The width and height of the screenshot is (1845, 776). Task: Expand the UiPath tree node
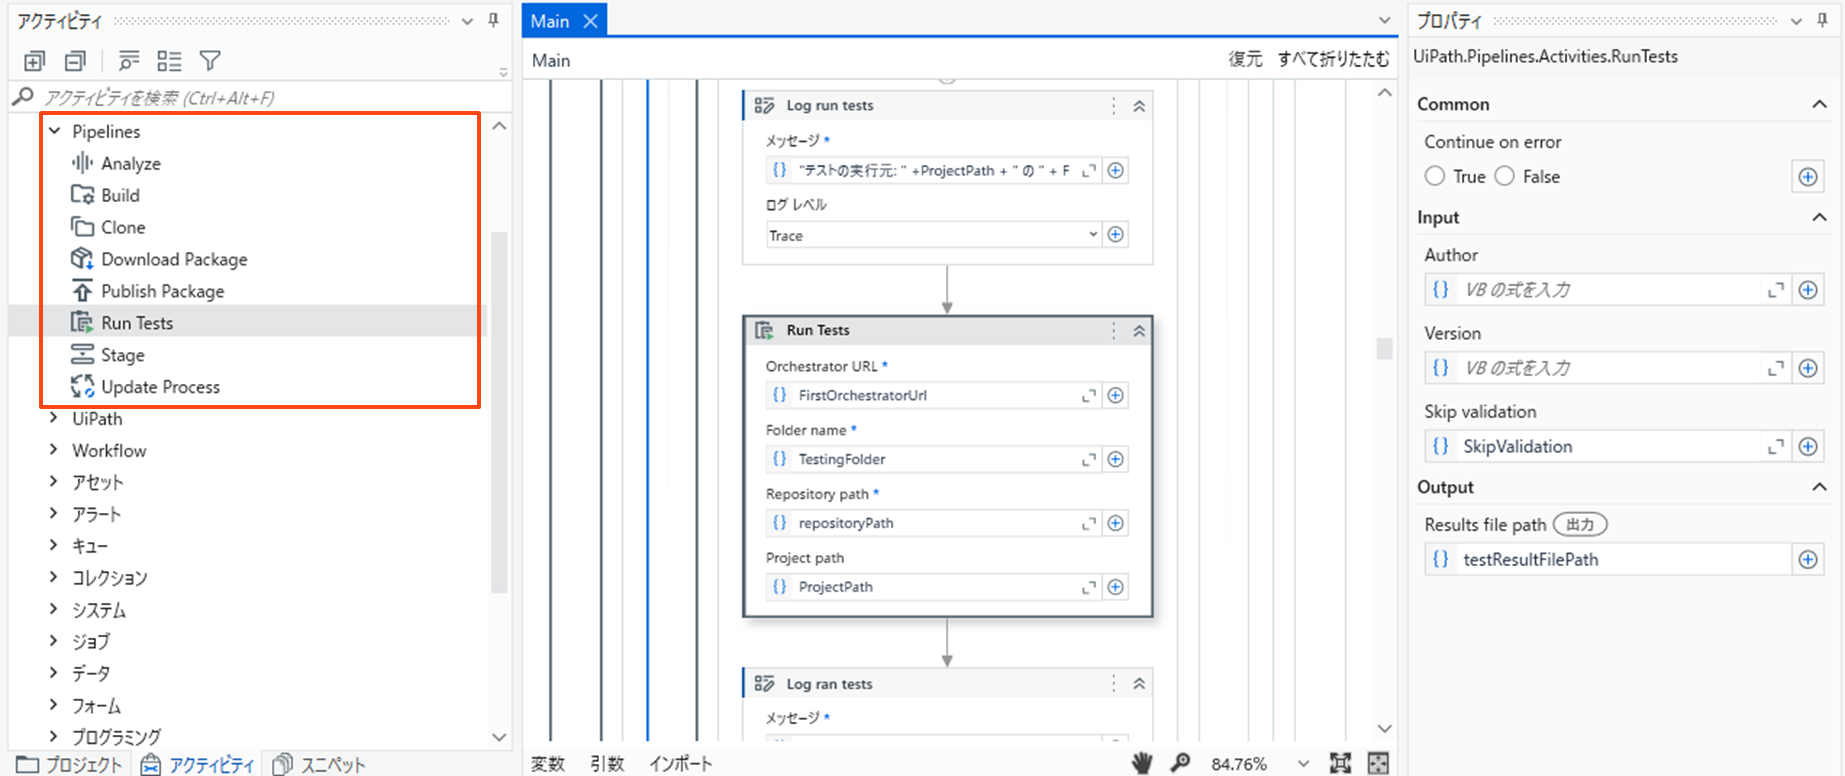click(54, 418)
